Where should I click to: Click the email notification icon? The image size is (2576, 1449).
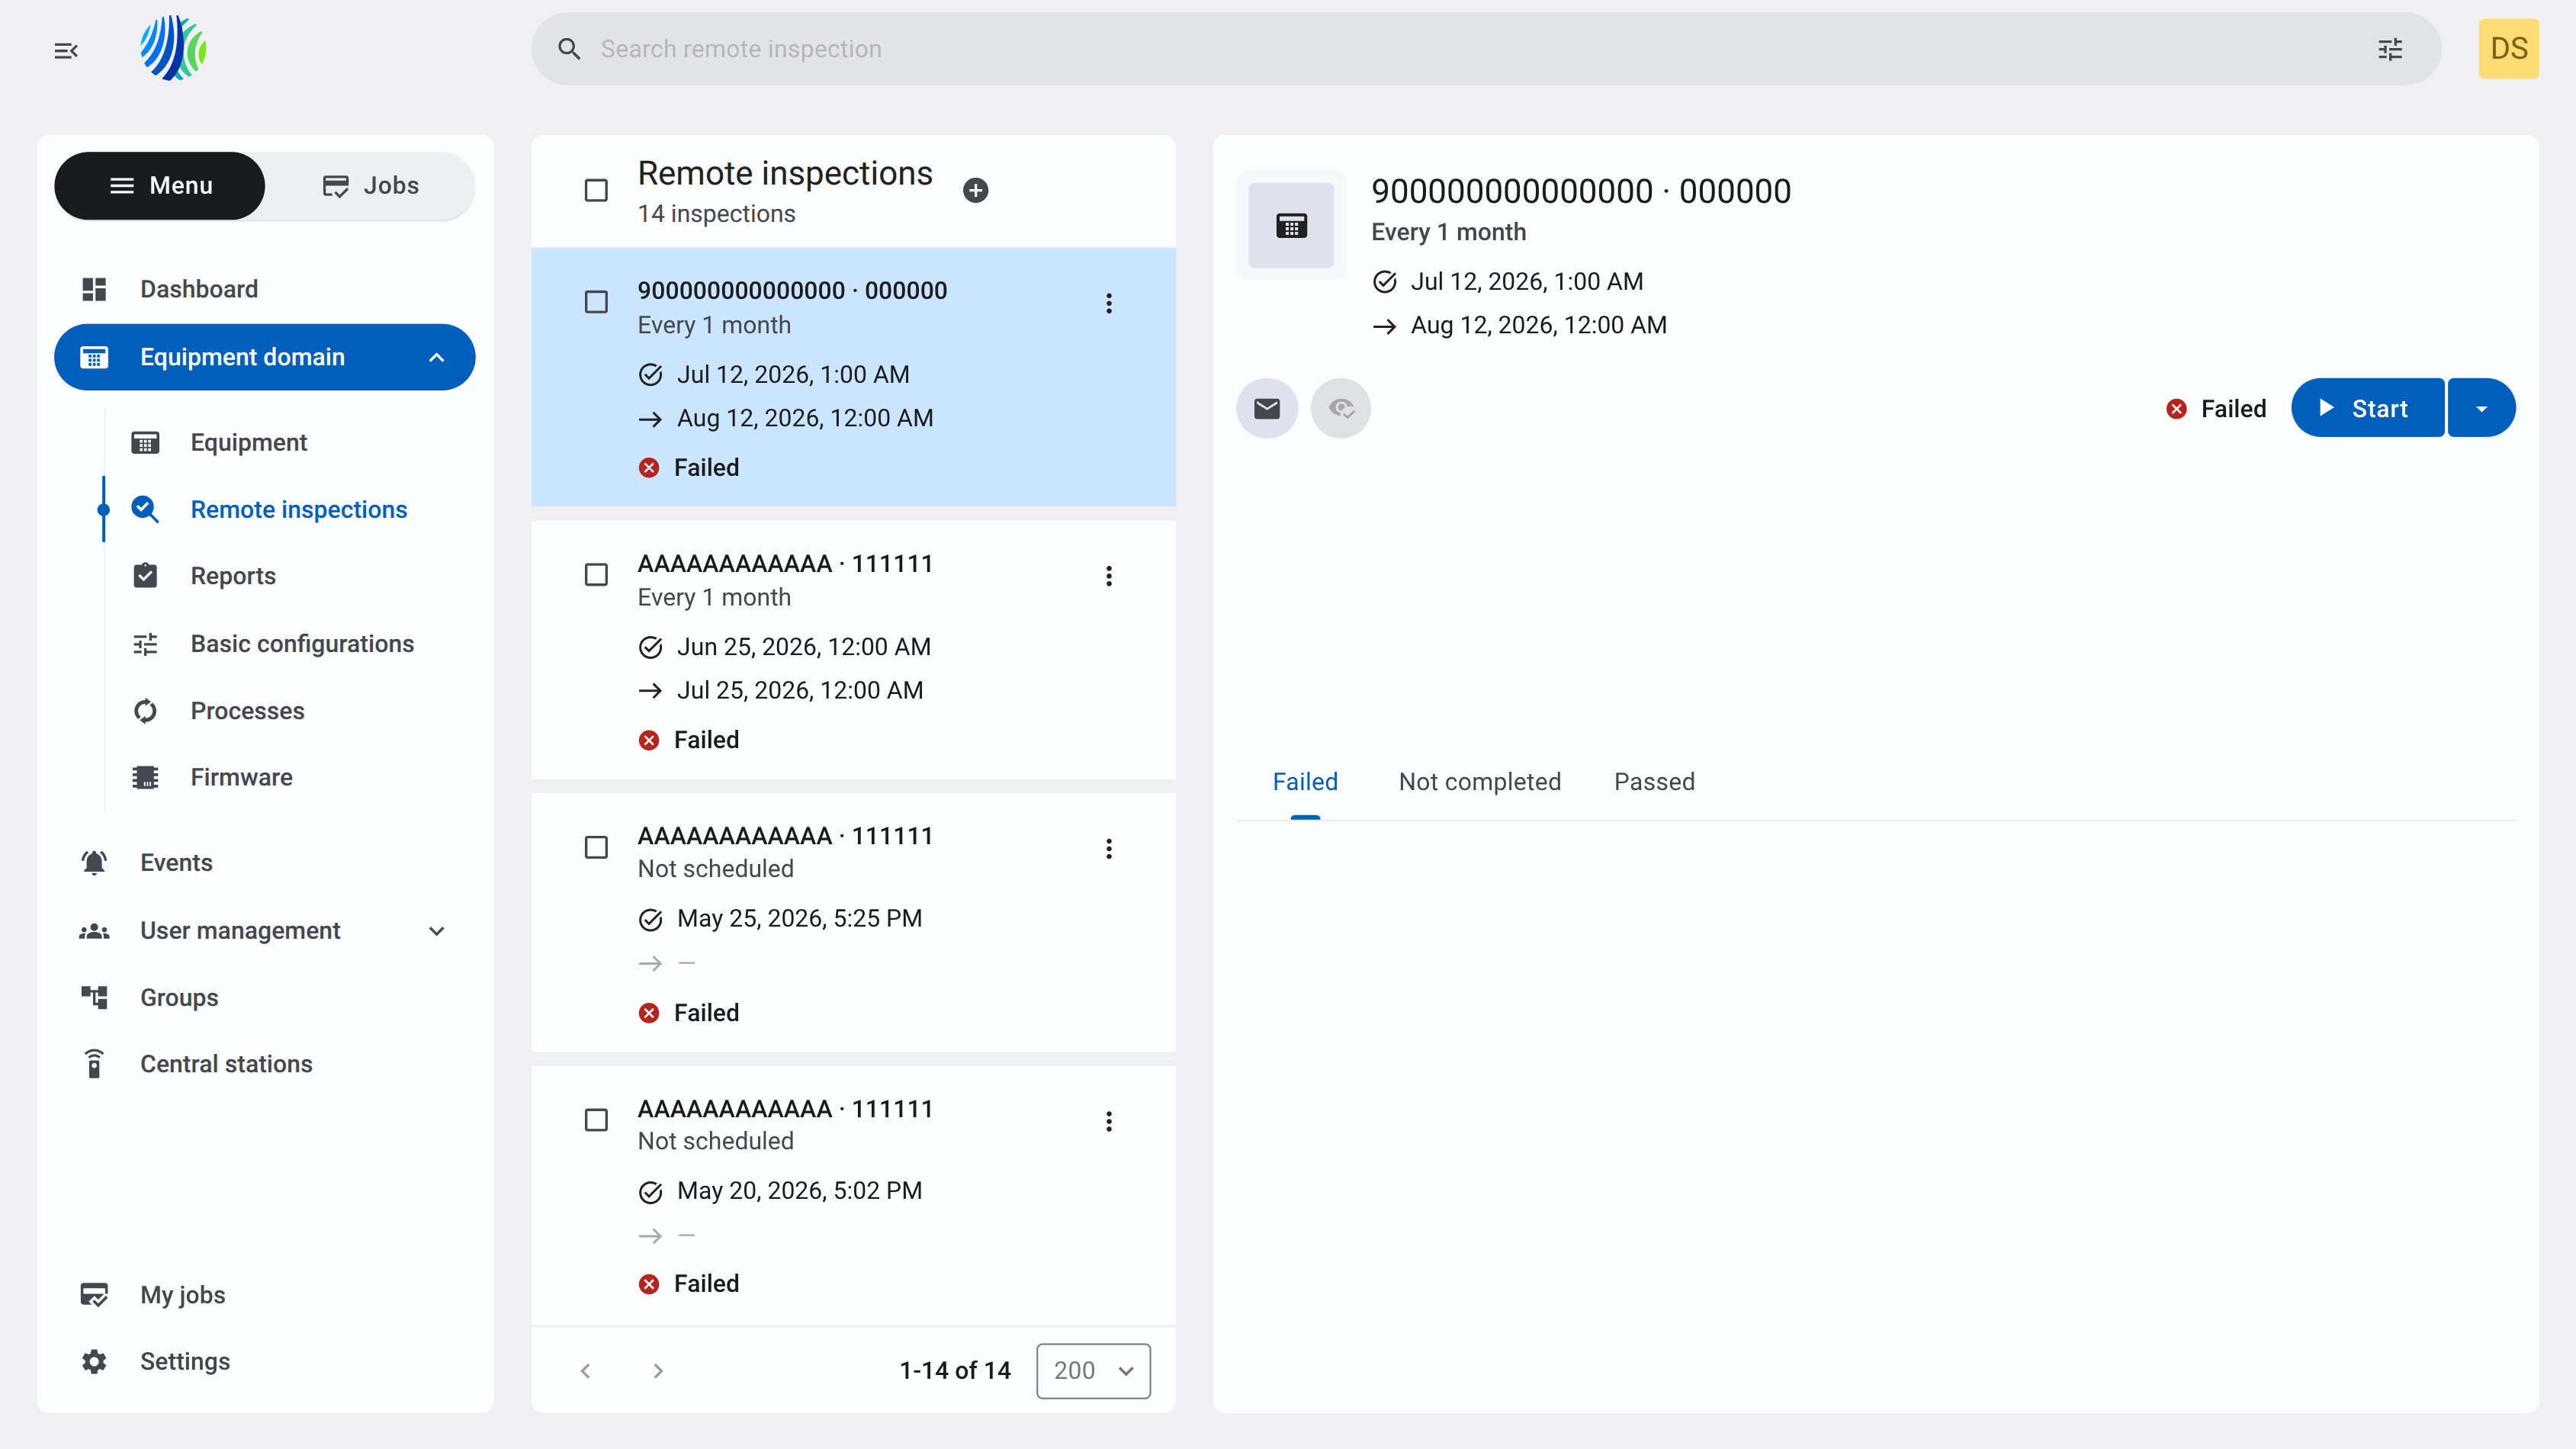tap(1267, 408)
